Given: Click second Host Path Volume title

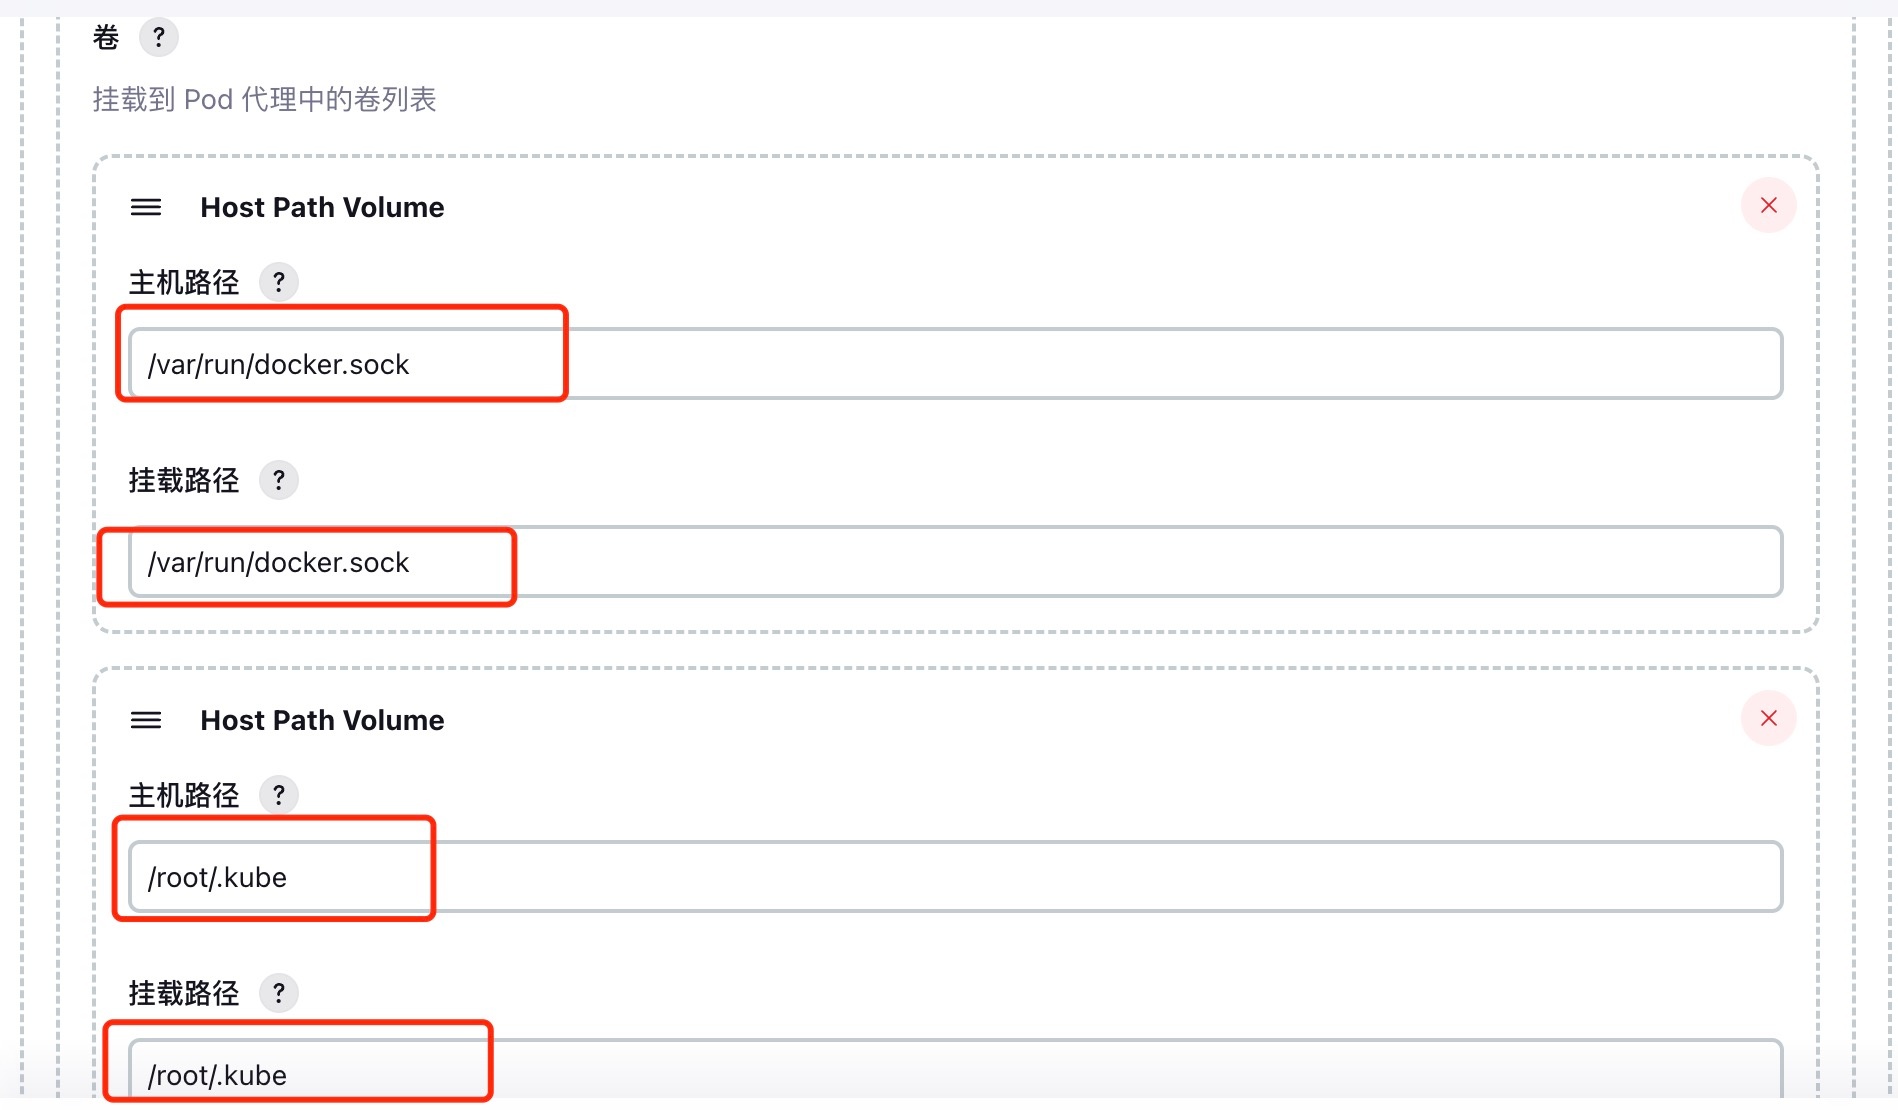Looking at the screenshot, I should pyautogui.click(x=322, y=720).
